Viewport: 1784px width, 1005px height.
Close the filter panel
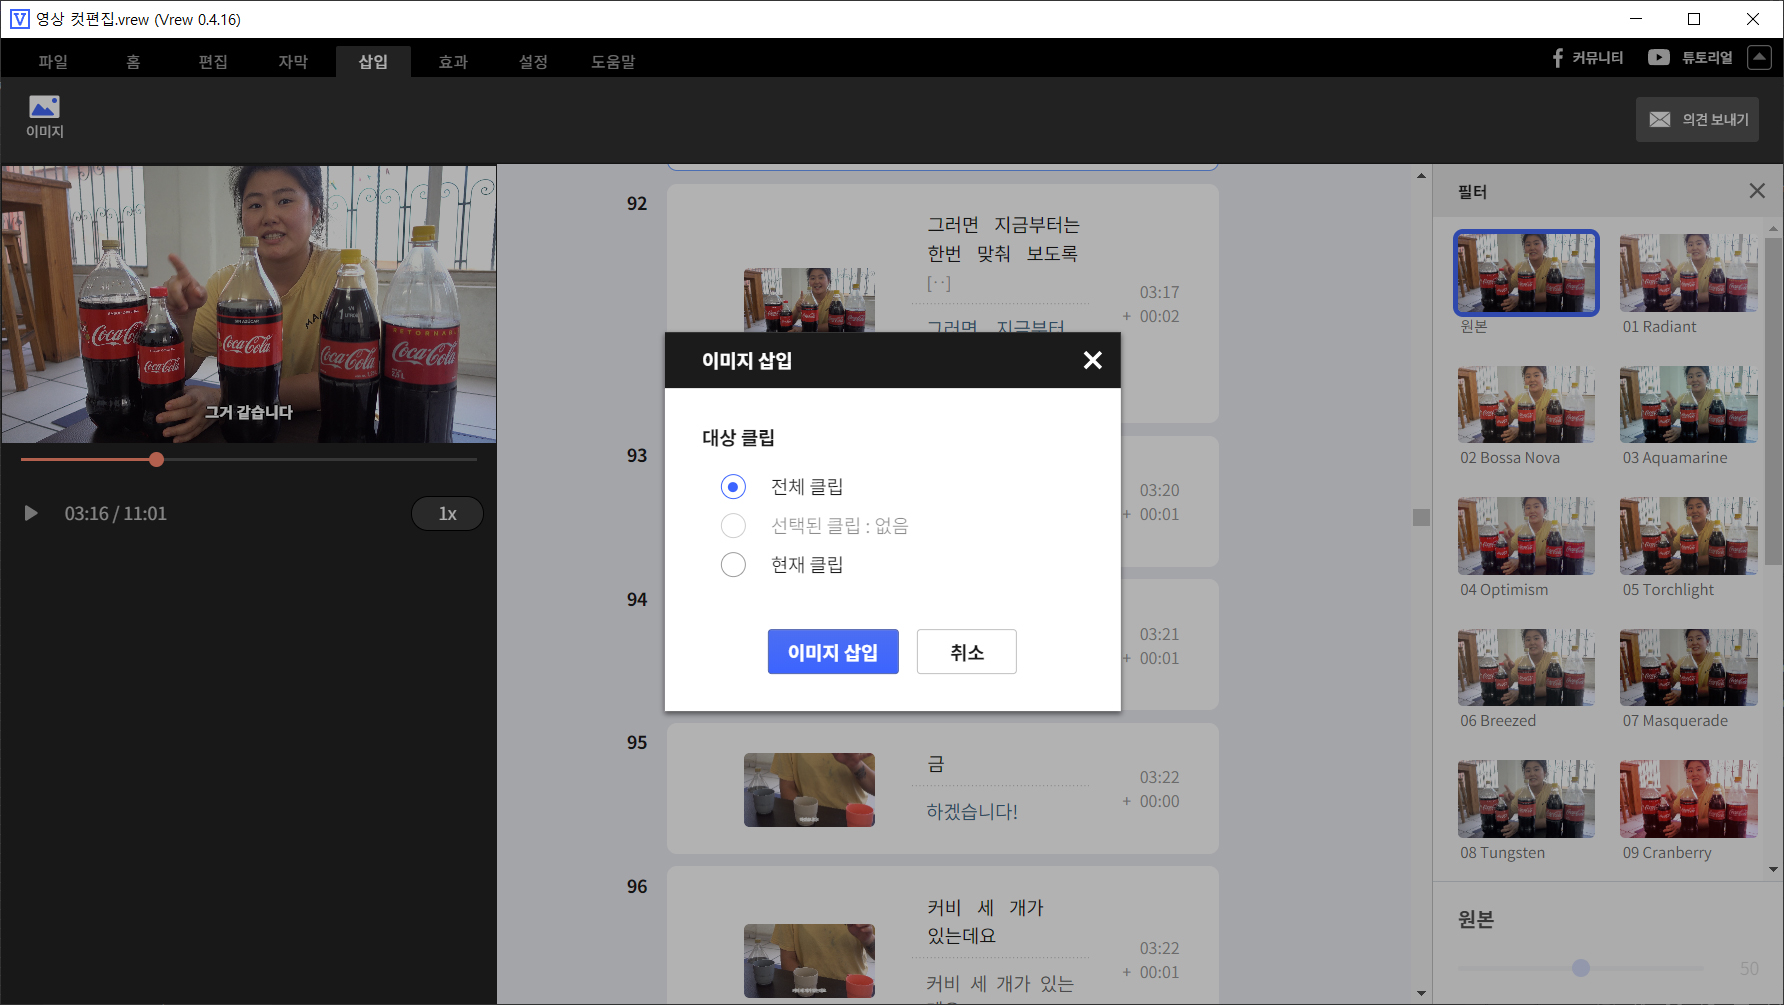[x=1757, y=191]
